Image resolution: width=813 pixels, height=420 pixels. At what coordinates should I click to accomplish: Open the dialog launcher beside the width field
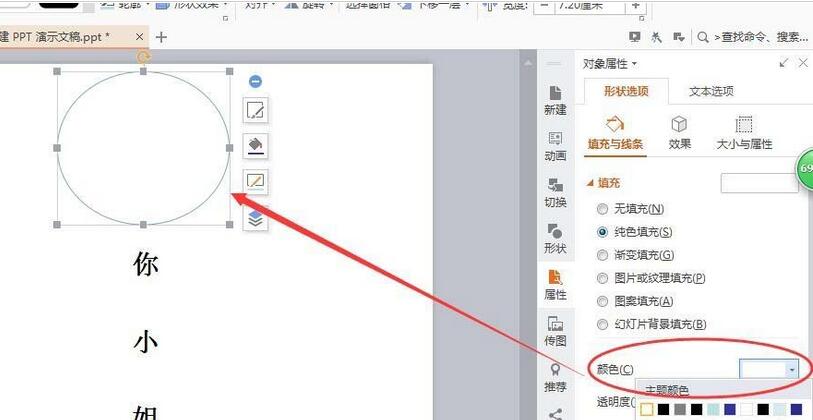642,19
